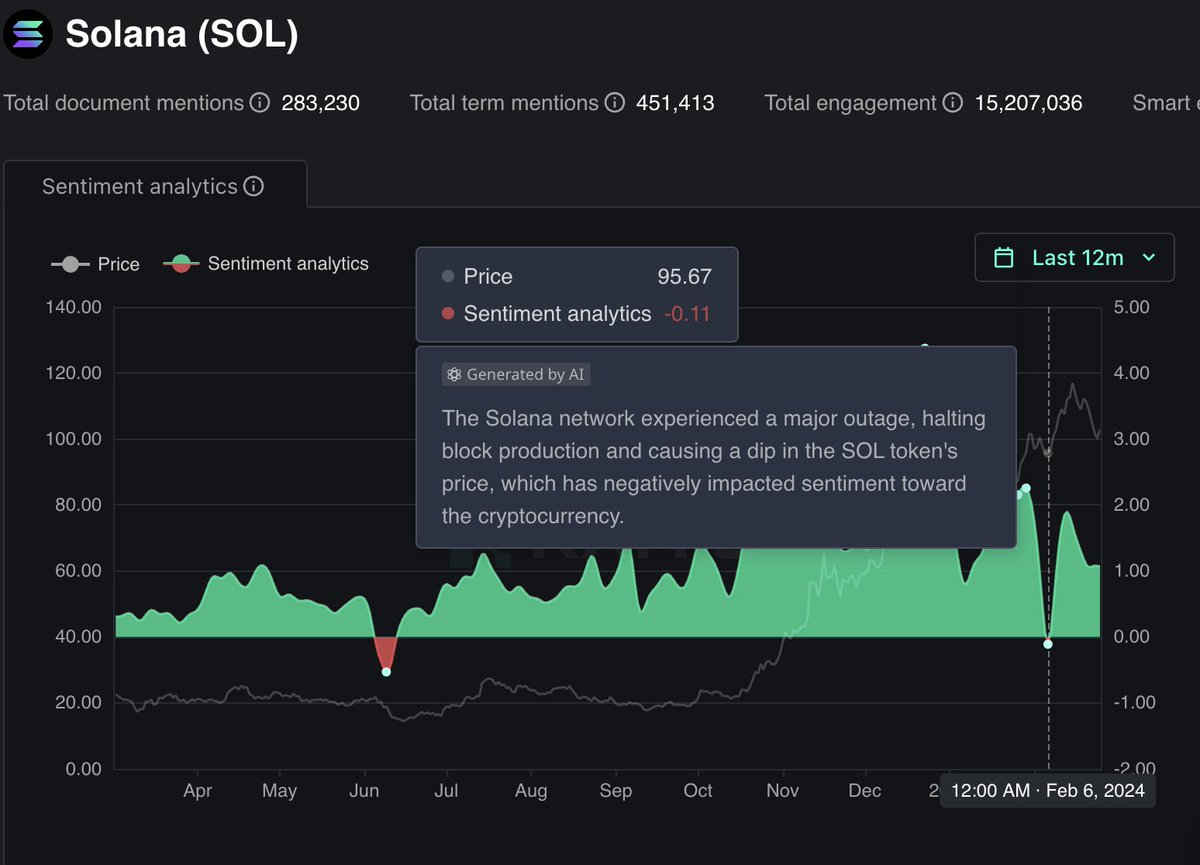Click the Apr label on x-axis
The height and width of the screenshot is (865, 1200).
[x=197, y=791]
